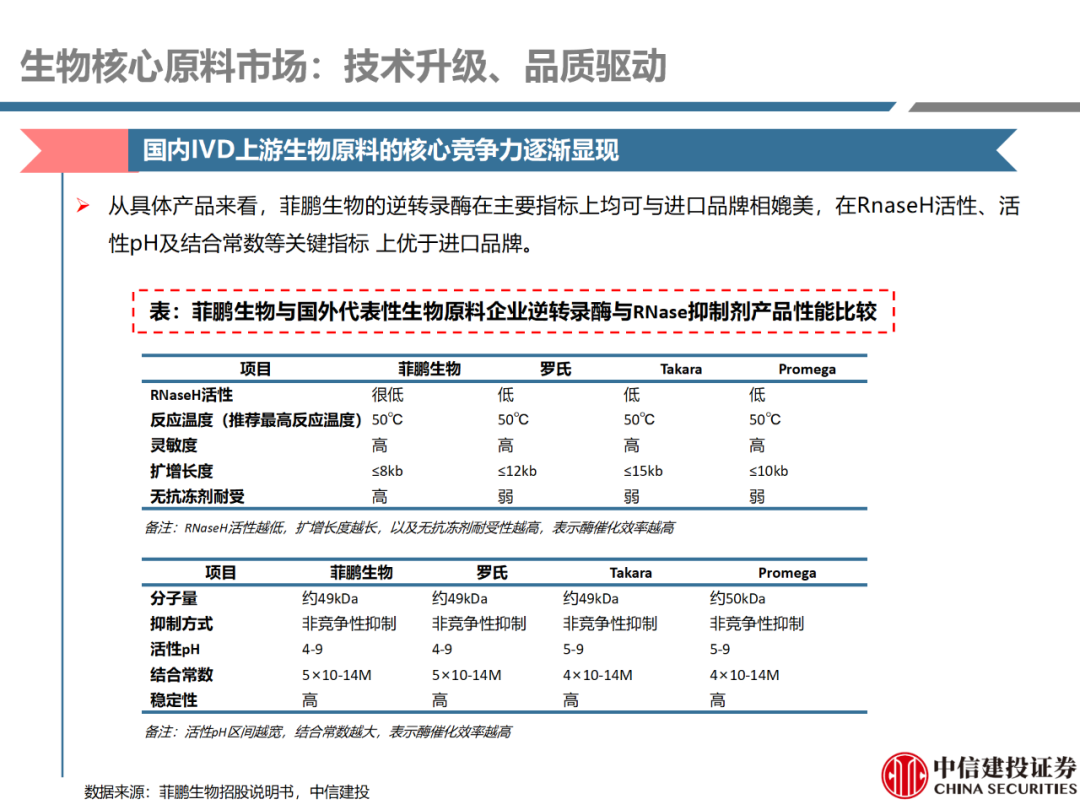The width and height of the screenshot is (1080, 810).
Task: Click the ≤15kb cell in 扩增长度 row
Action: [643, 471]
